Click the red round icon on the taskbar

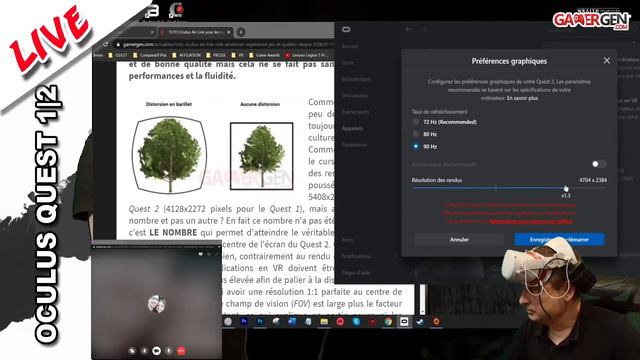click(340, 322)
